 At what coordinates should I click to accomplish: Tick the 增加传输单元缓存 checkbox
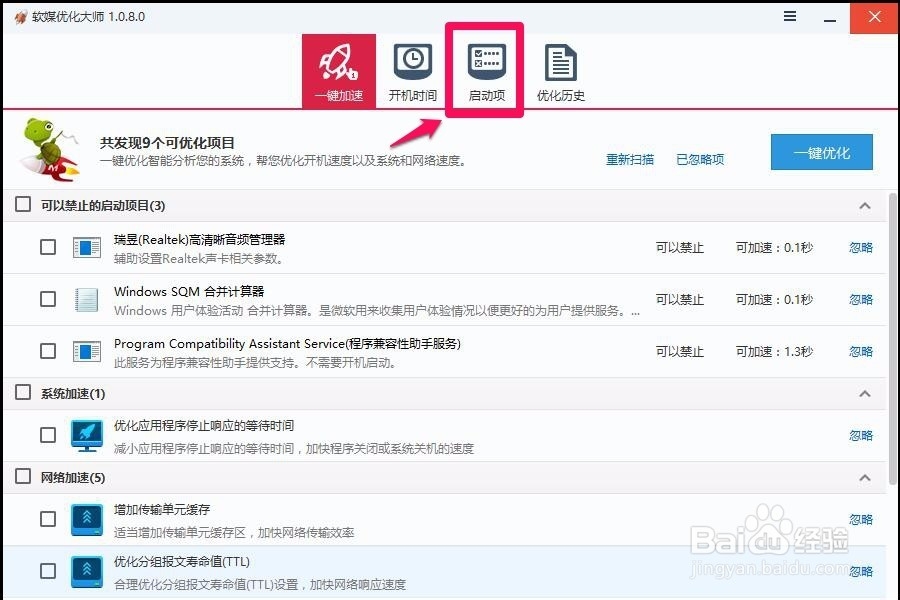[x=48, y=519]
